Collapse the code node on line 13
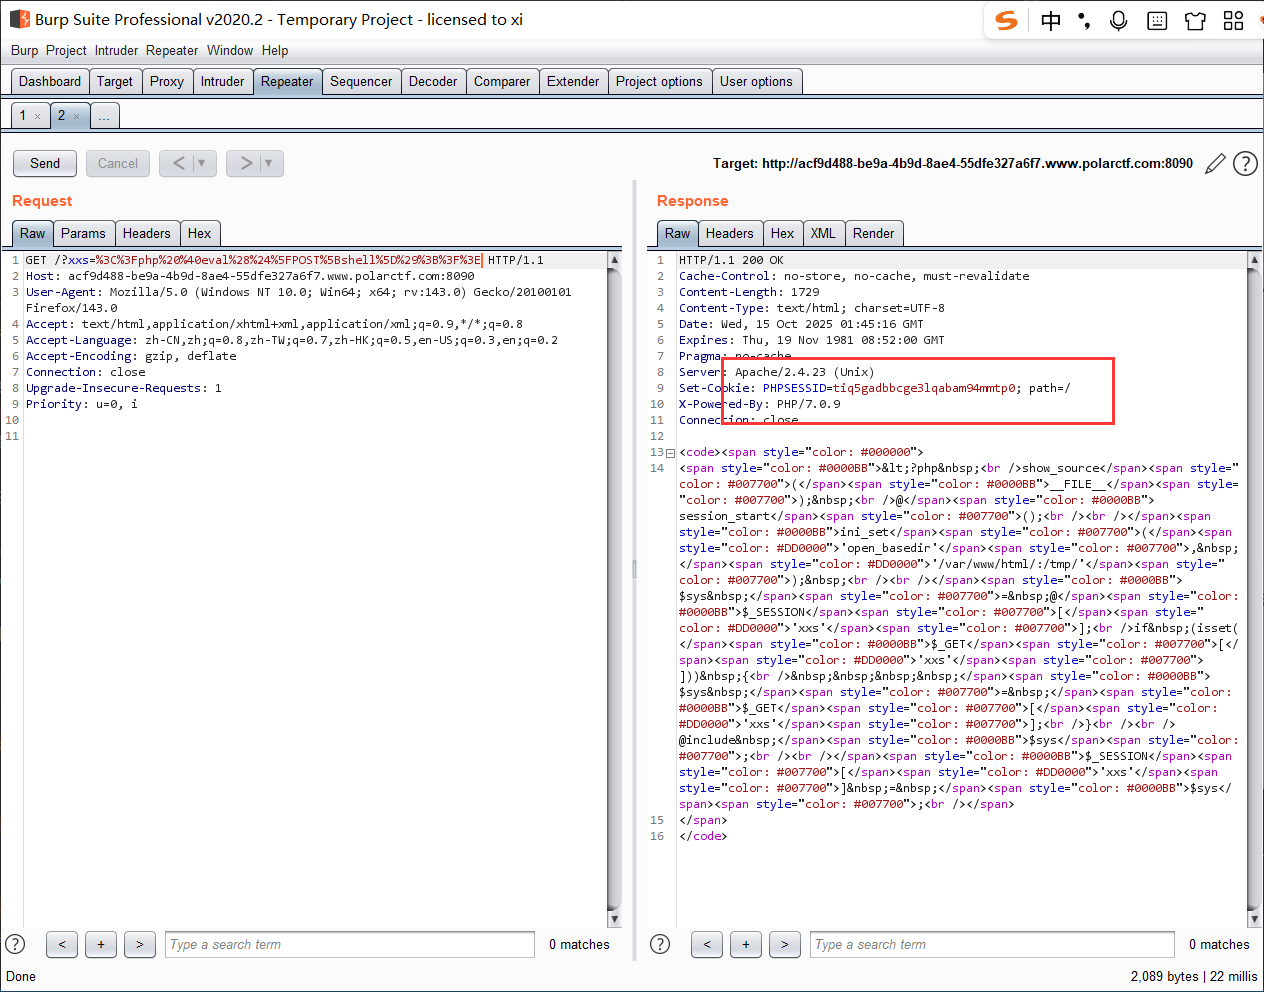Screen dimensions: 1264x992 click(671, 453)
